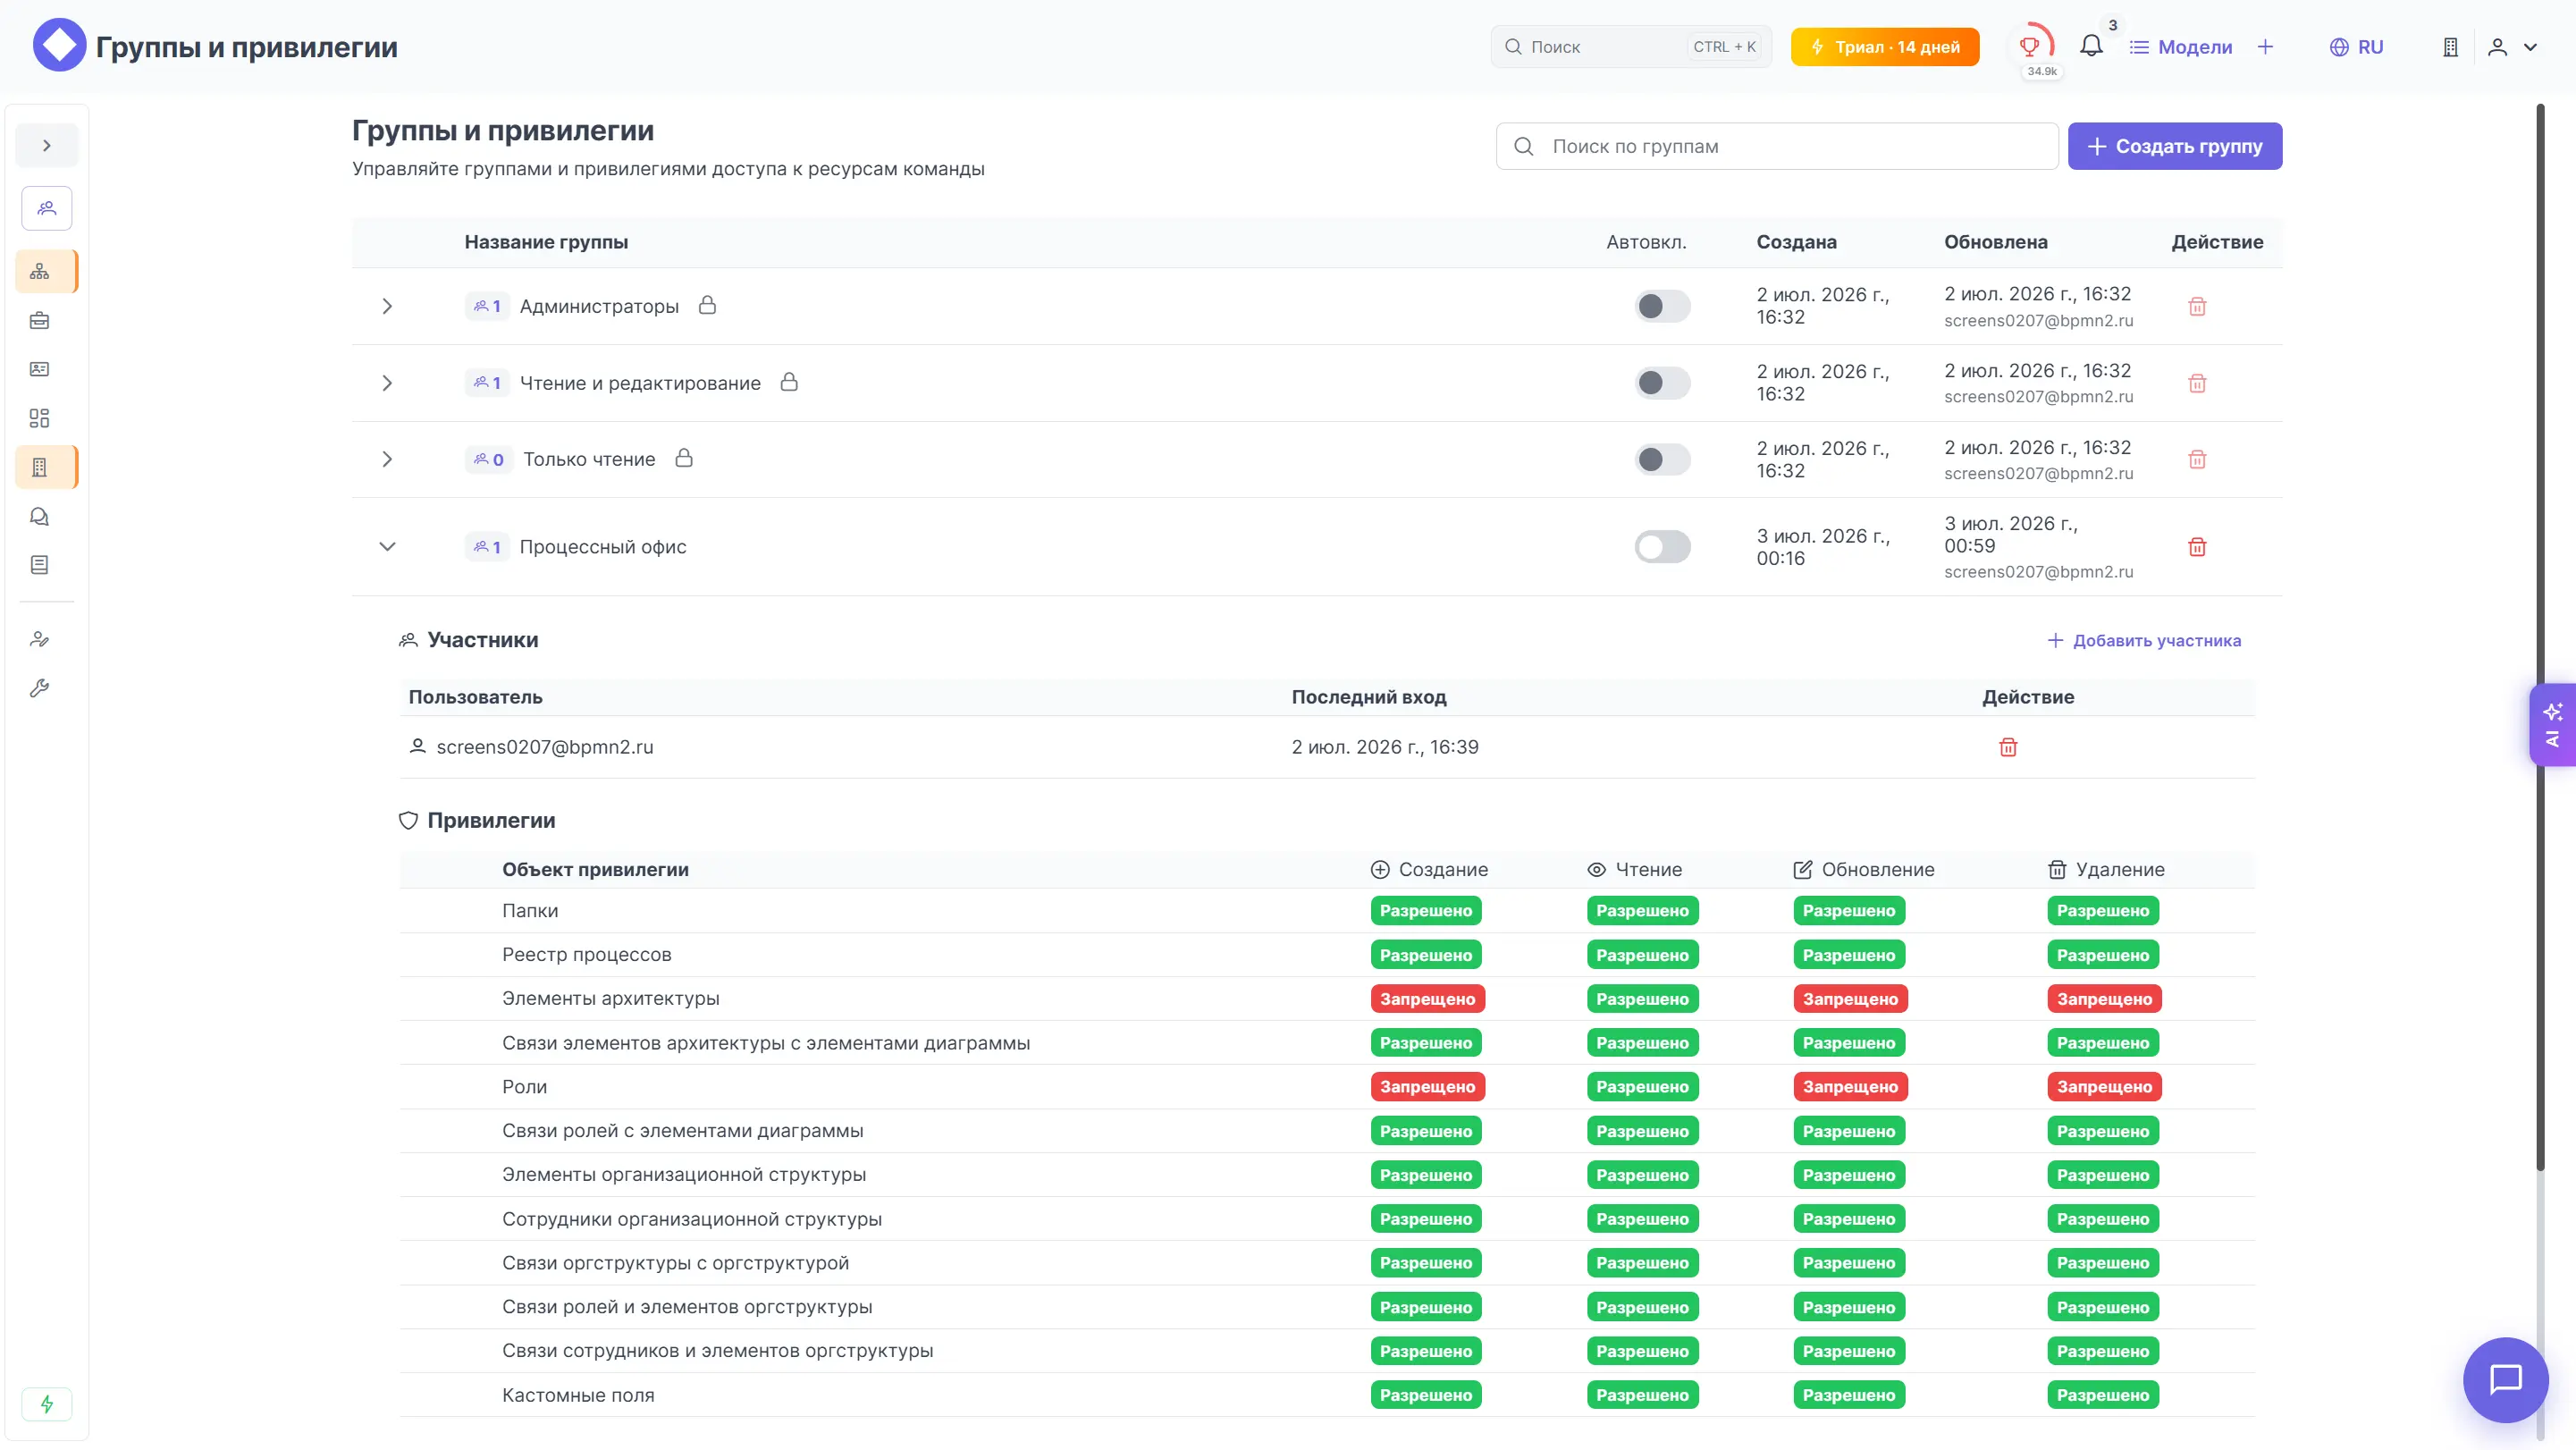This screenshot has height=1450, width=2576.
Task: Toggle Удаление permission for Кастомные поля
Action: pyautogui.click(x=2102, y=1395)
